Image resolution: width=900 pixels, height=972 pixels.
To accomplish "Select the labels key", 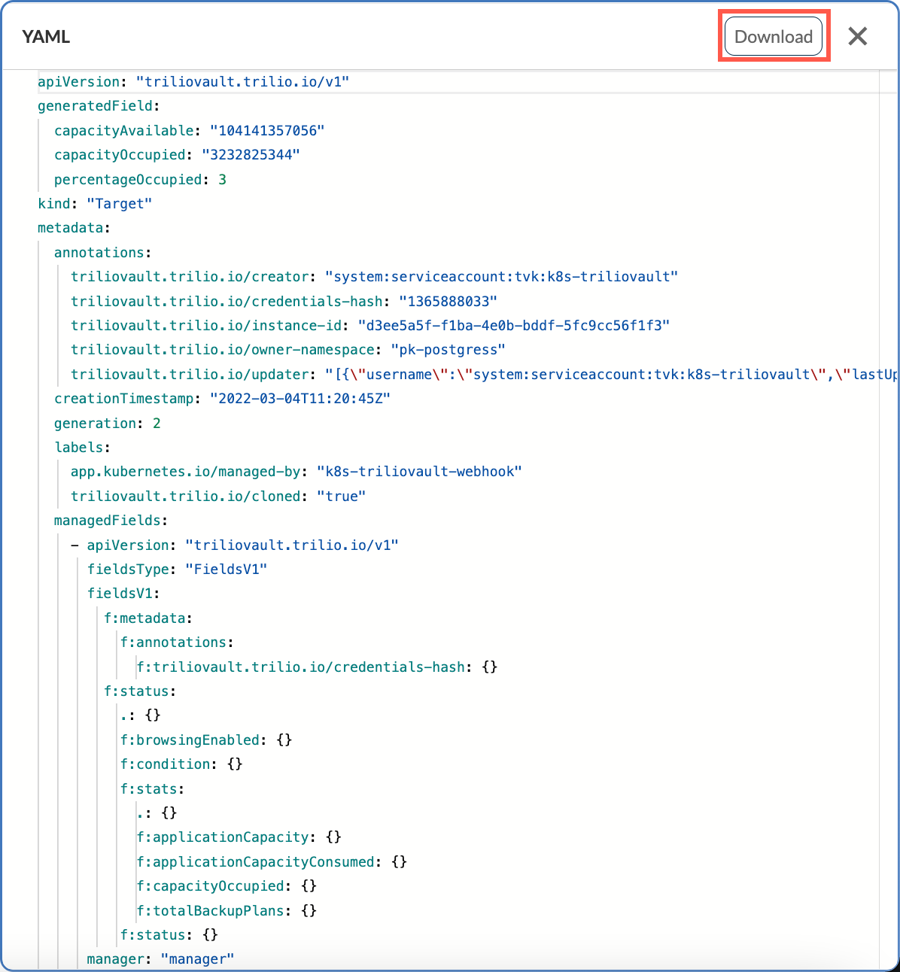I will click(81, 448).
